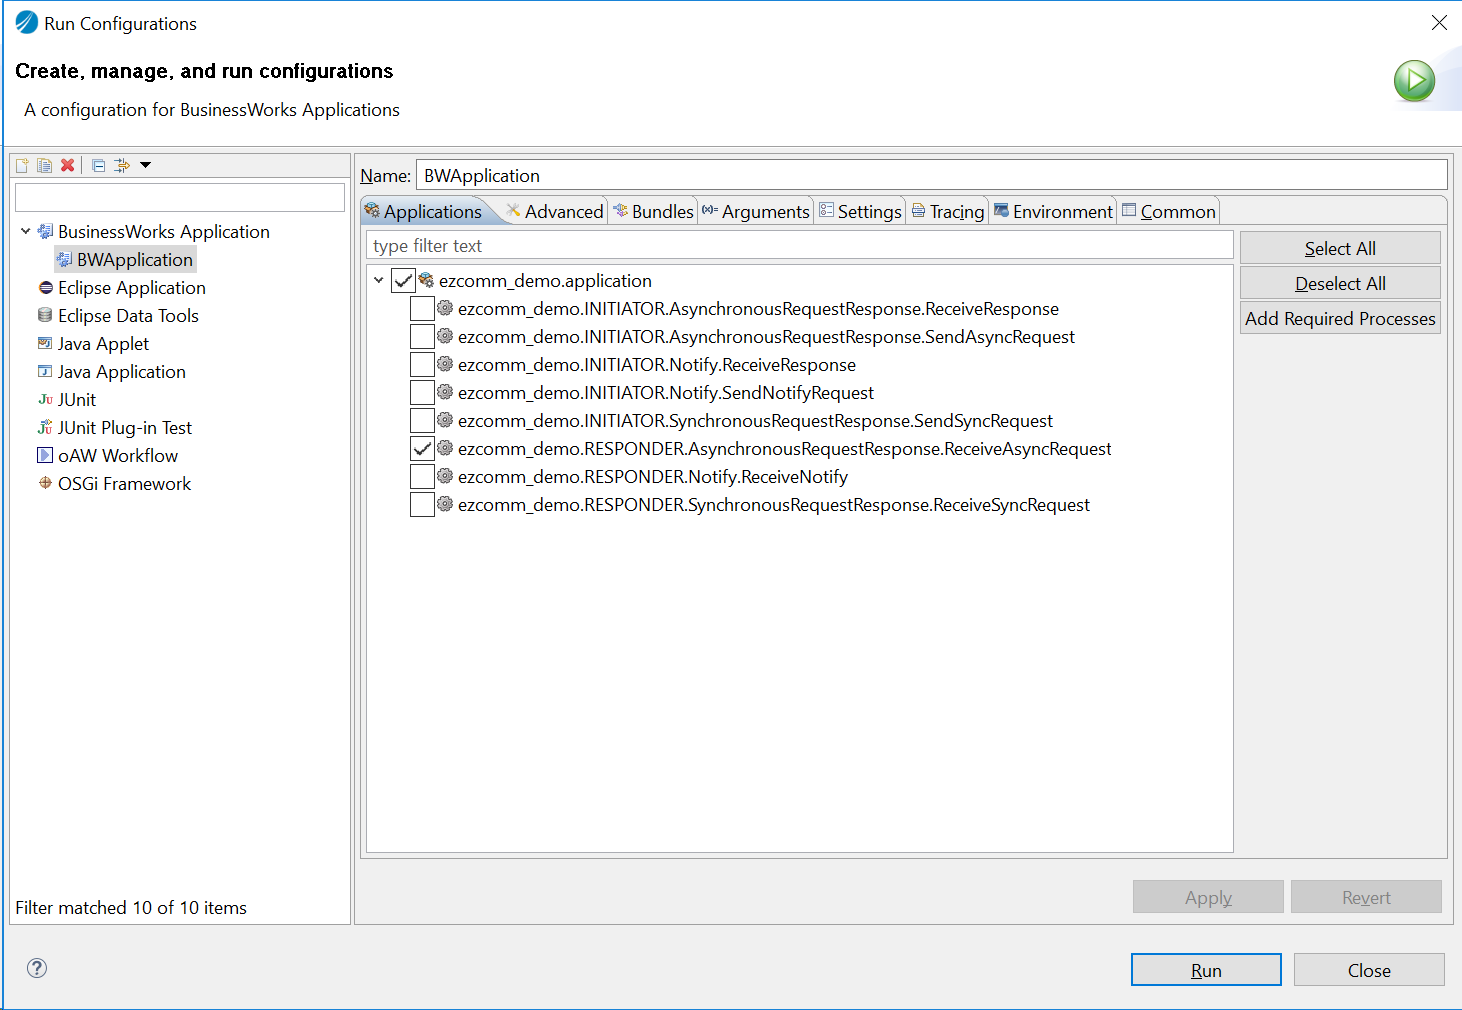This screenshot has width=1462, height=1010.
Task: Enable the SendNotifyRequest process checkbox
Action: [422, 393]
